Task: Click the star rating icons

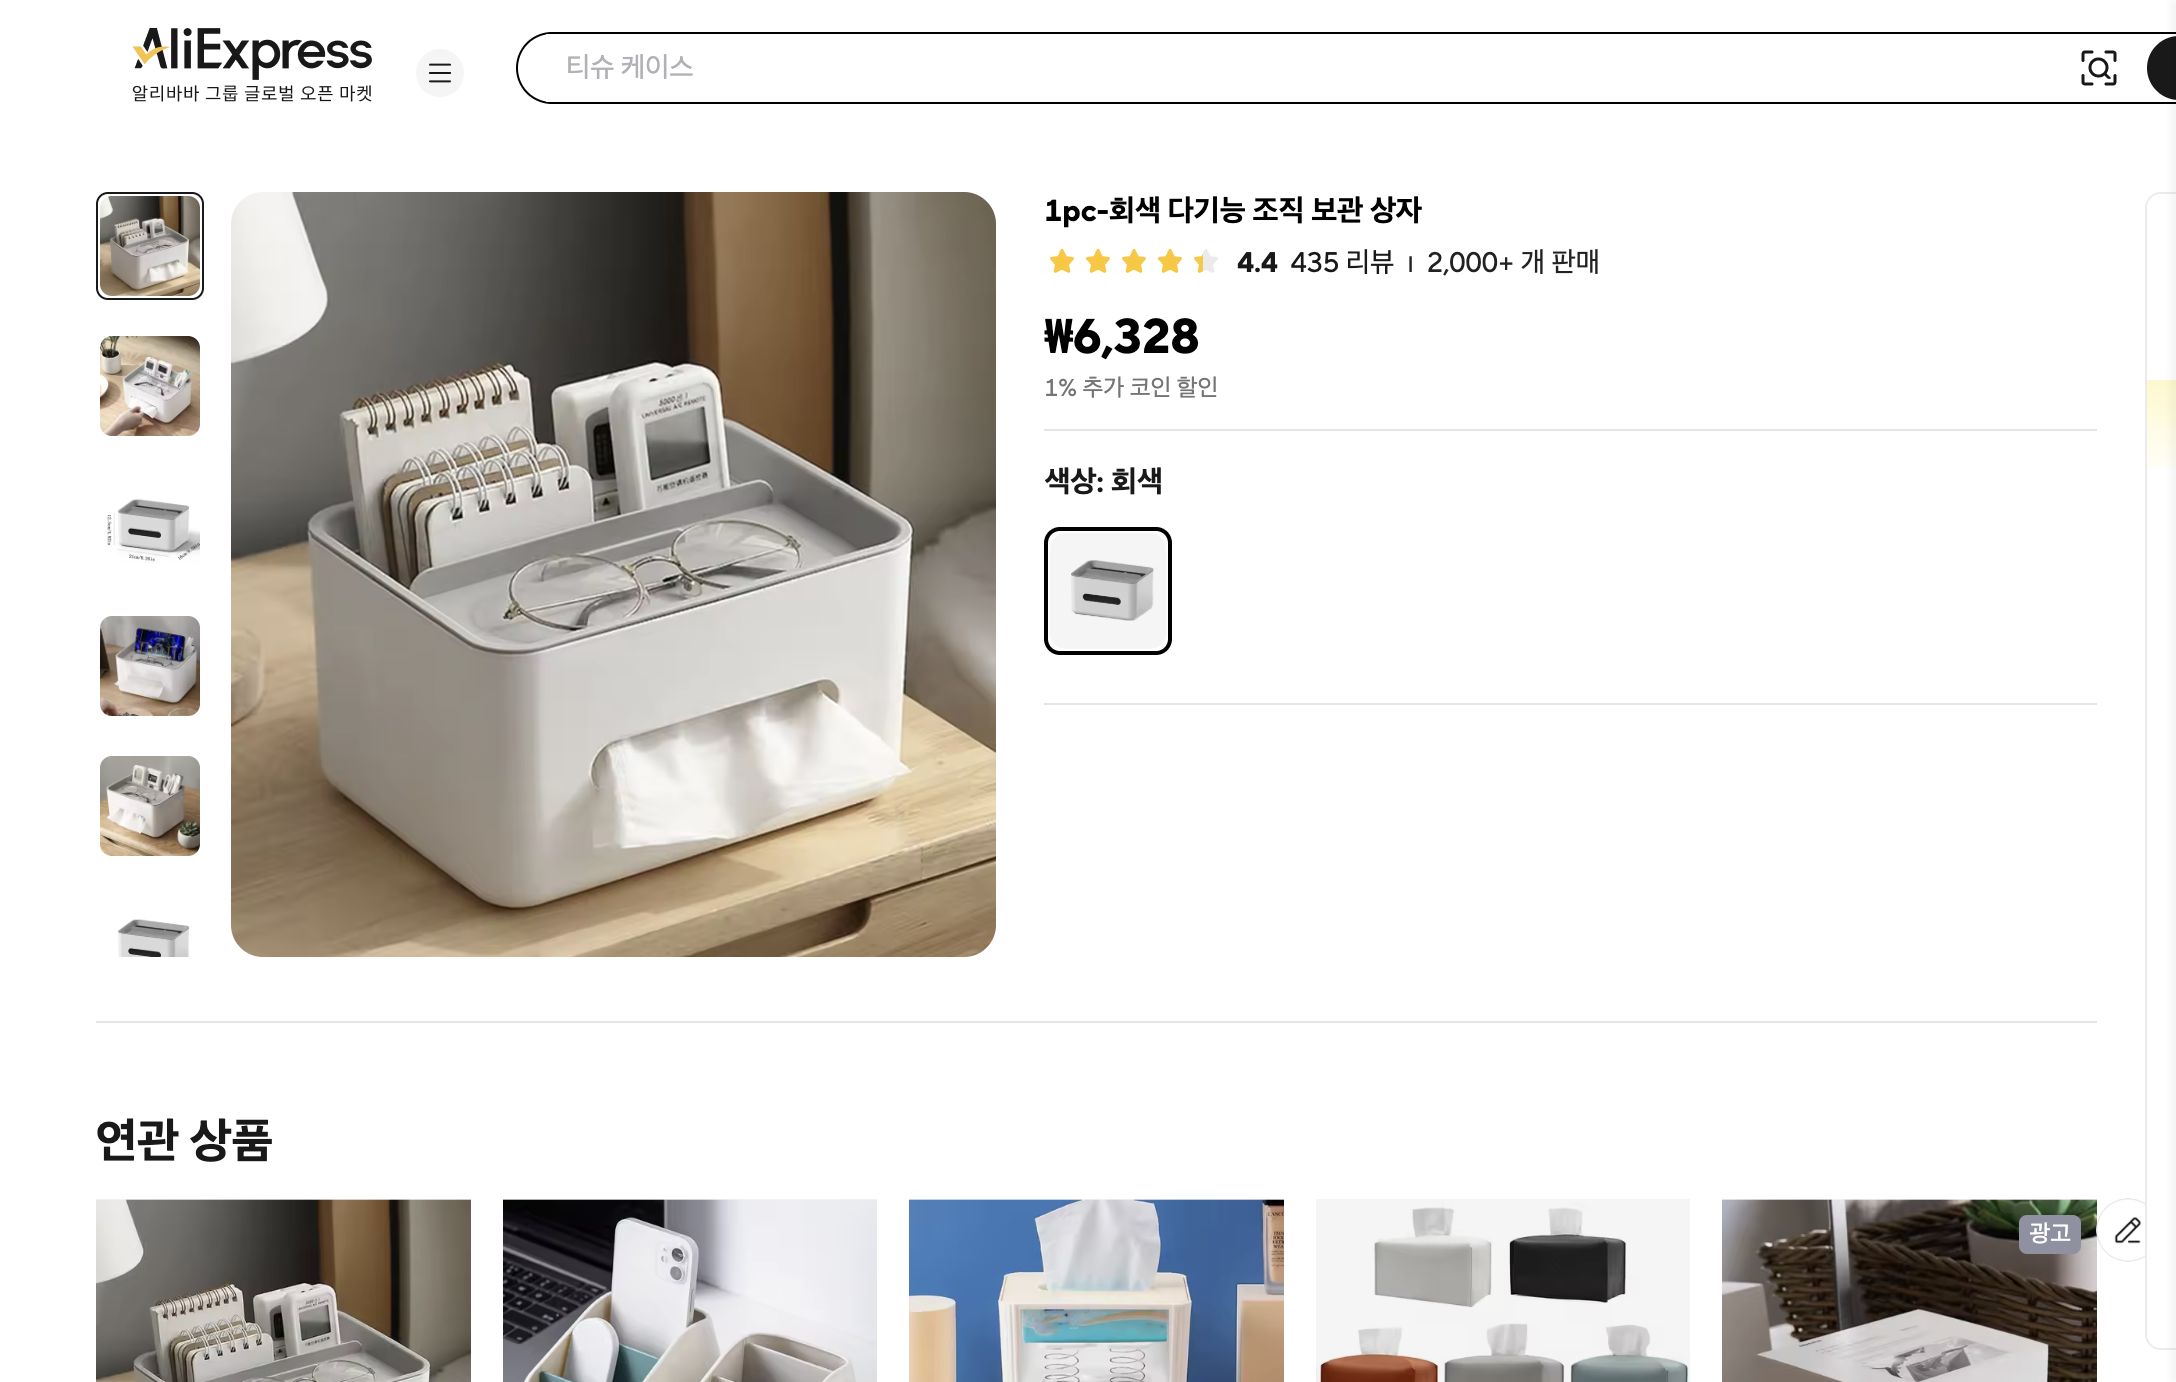Action: (1132, 262)
